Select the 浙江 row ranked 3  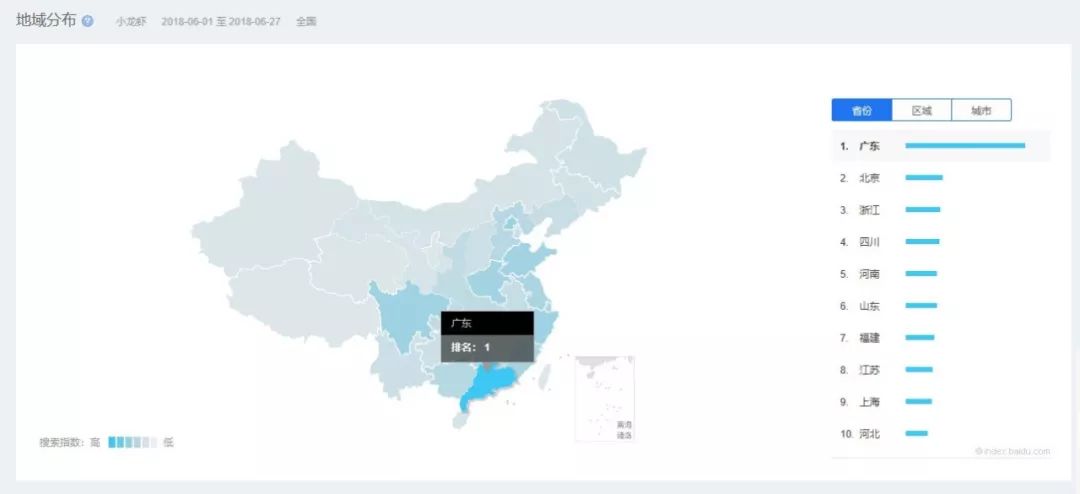coord(941,210)
